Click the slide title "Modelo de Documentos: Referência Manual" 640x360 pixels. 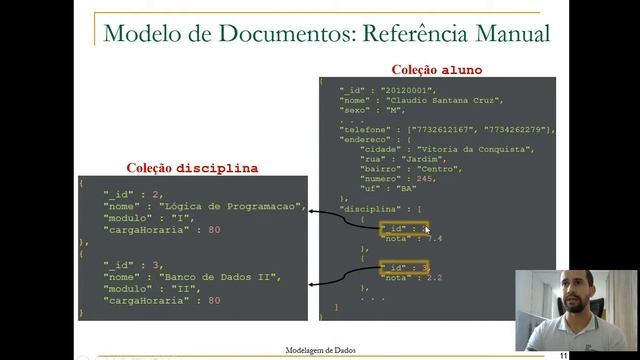[x=327, y=33]
